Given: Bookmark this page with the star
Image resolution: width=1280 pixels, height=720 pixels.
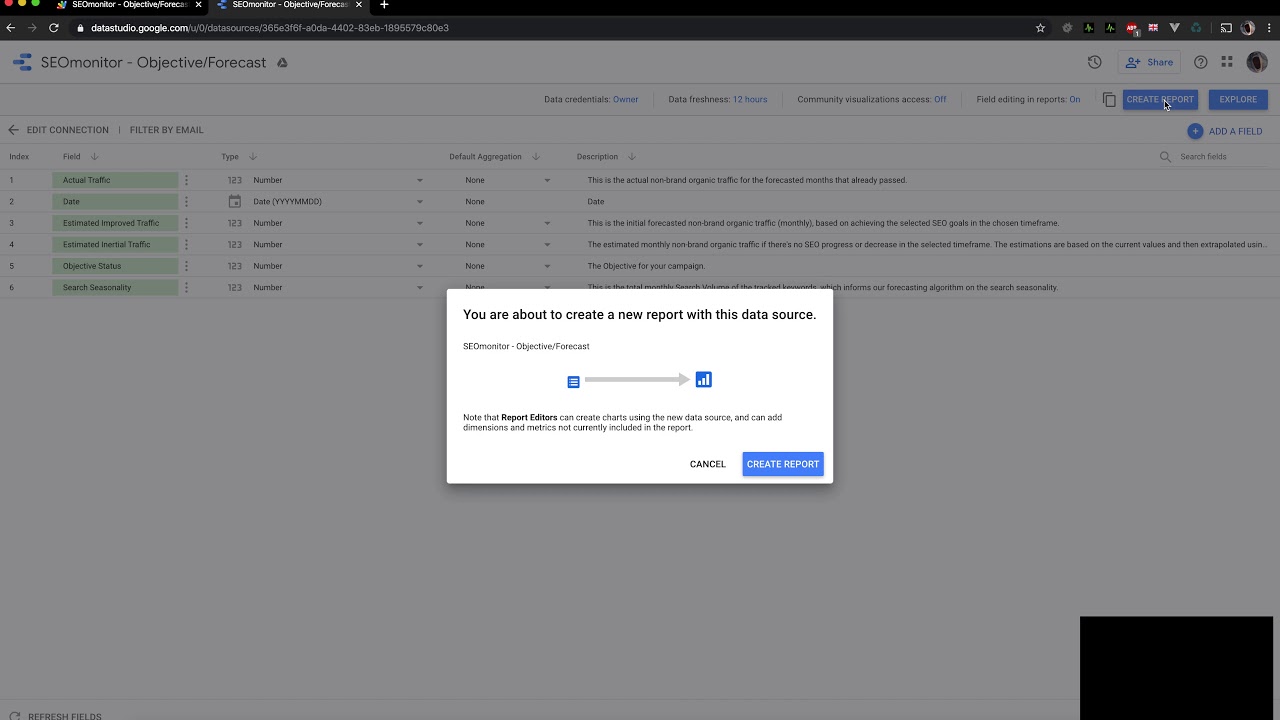Looking at the screenshot, I should 1040,28.
